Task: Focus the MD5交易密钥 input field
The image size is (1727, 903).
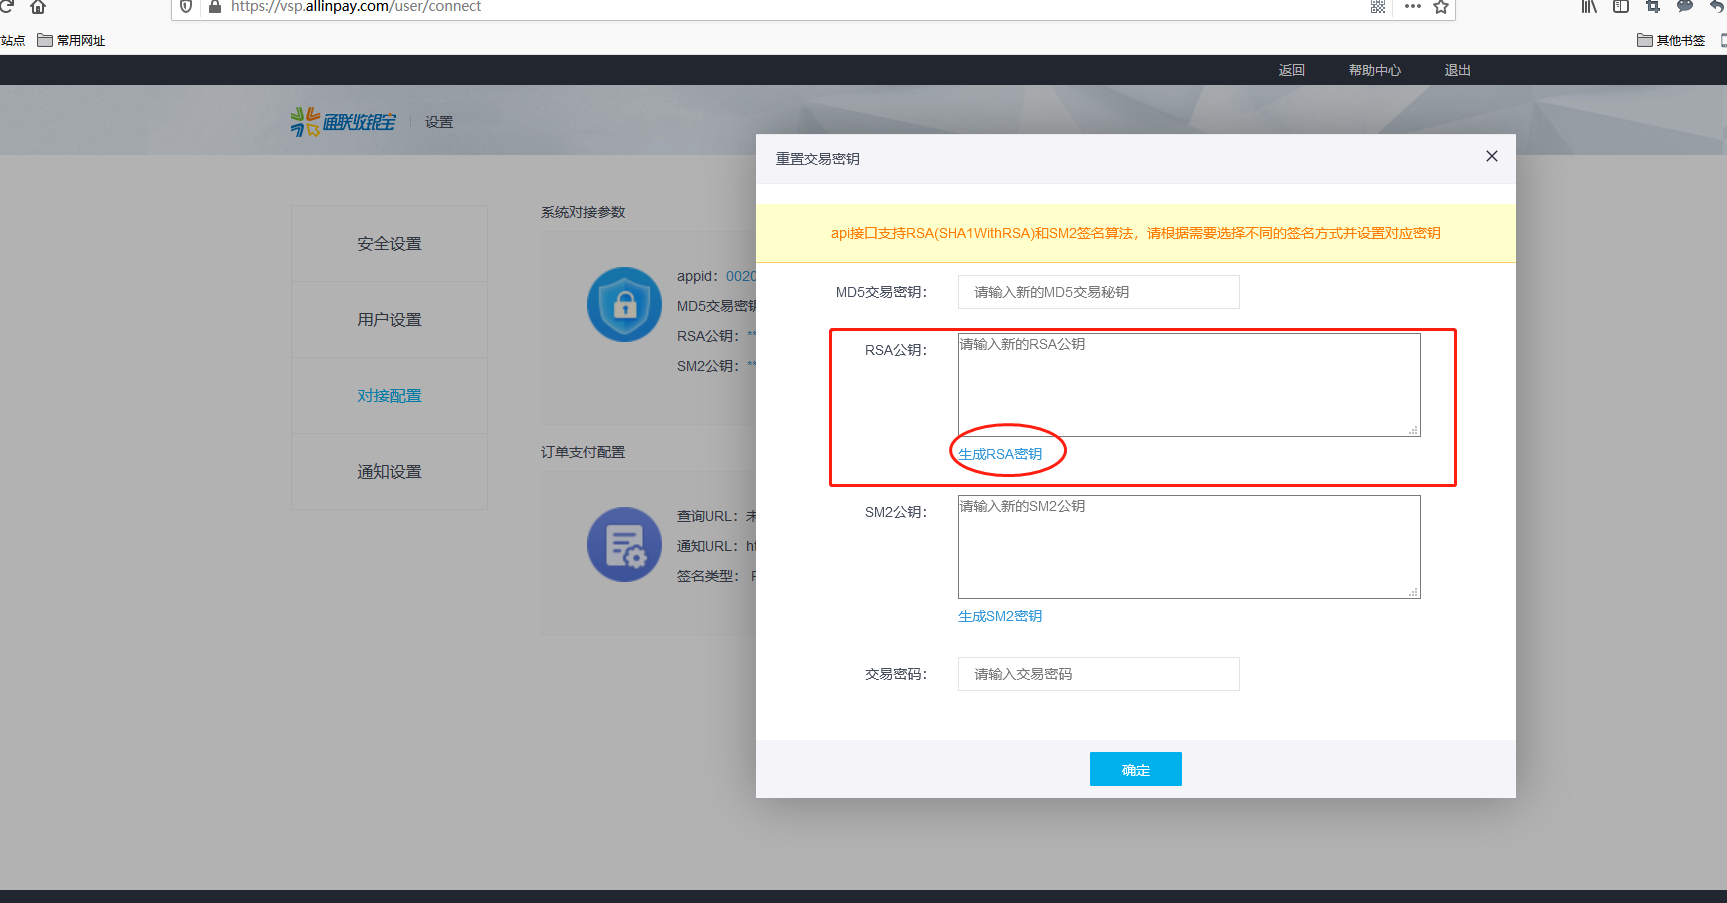Action: click(1098, 292)
